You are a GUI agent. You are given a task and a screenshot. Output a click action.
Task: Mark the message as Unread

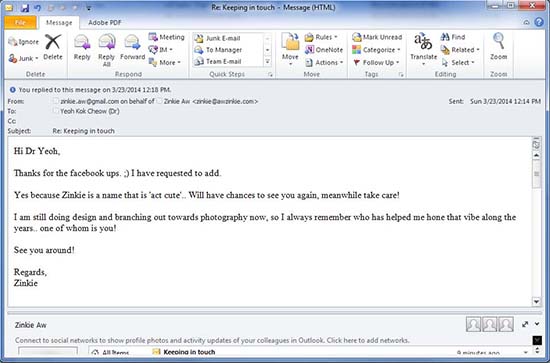click(x=377, y=37)
